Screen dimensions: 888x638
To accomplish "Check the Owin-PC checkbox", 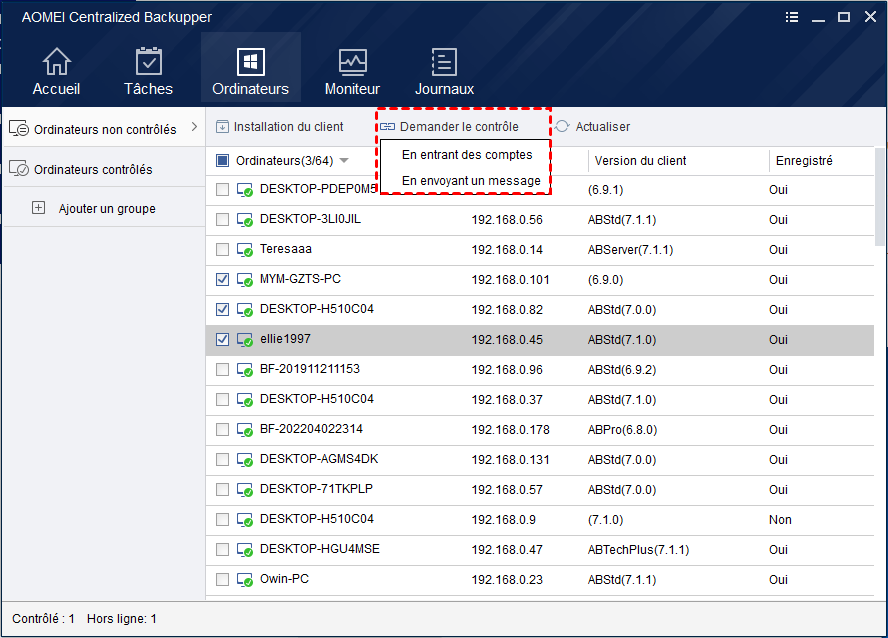I will pyautogui.click(x=223, y=580).
